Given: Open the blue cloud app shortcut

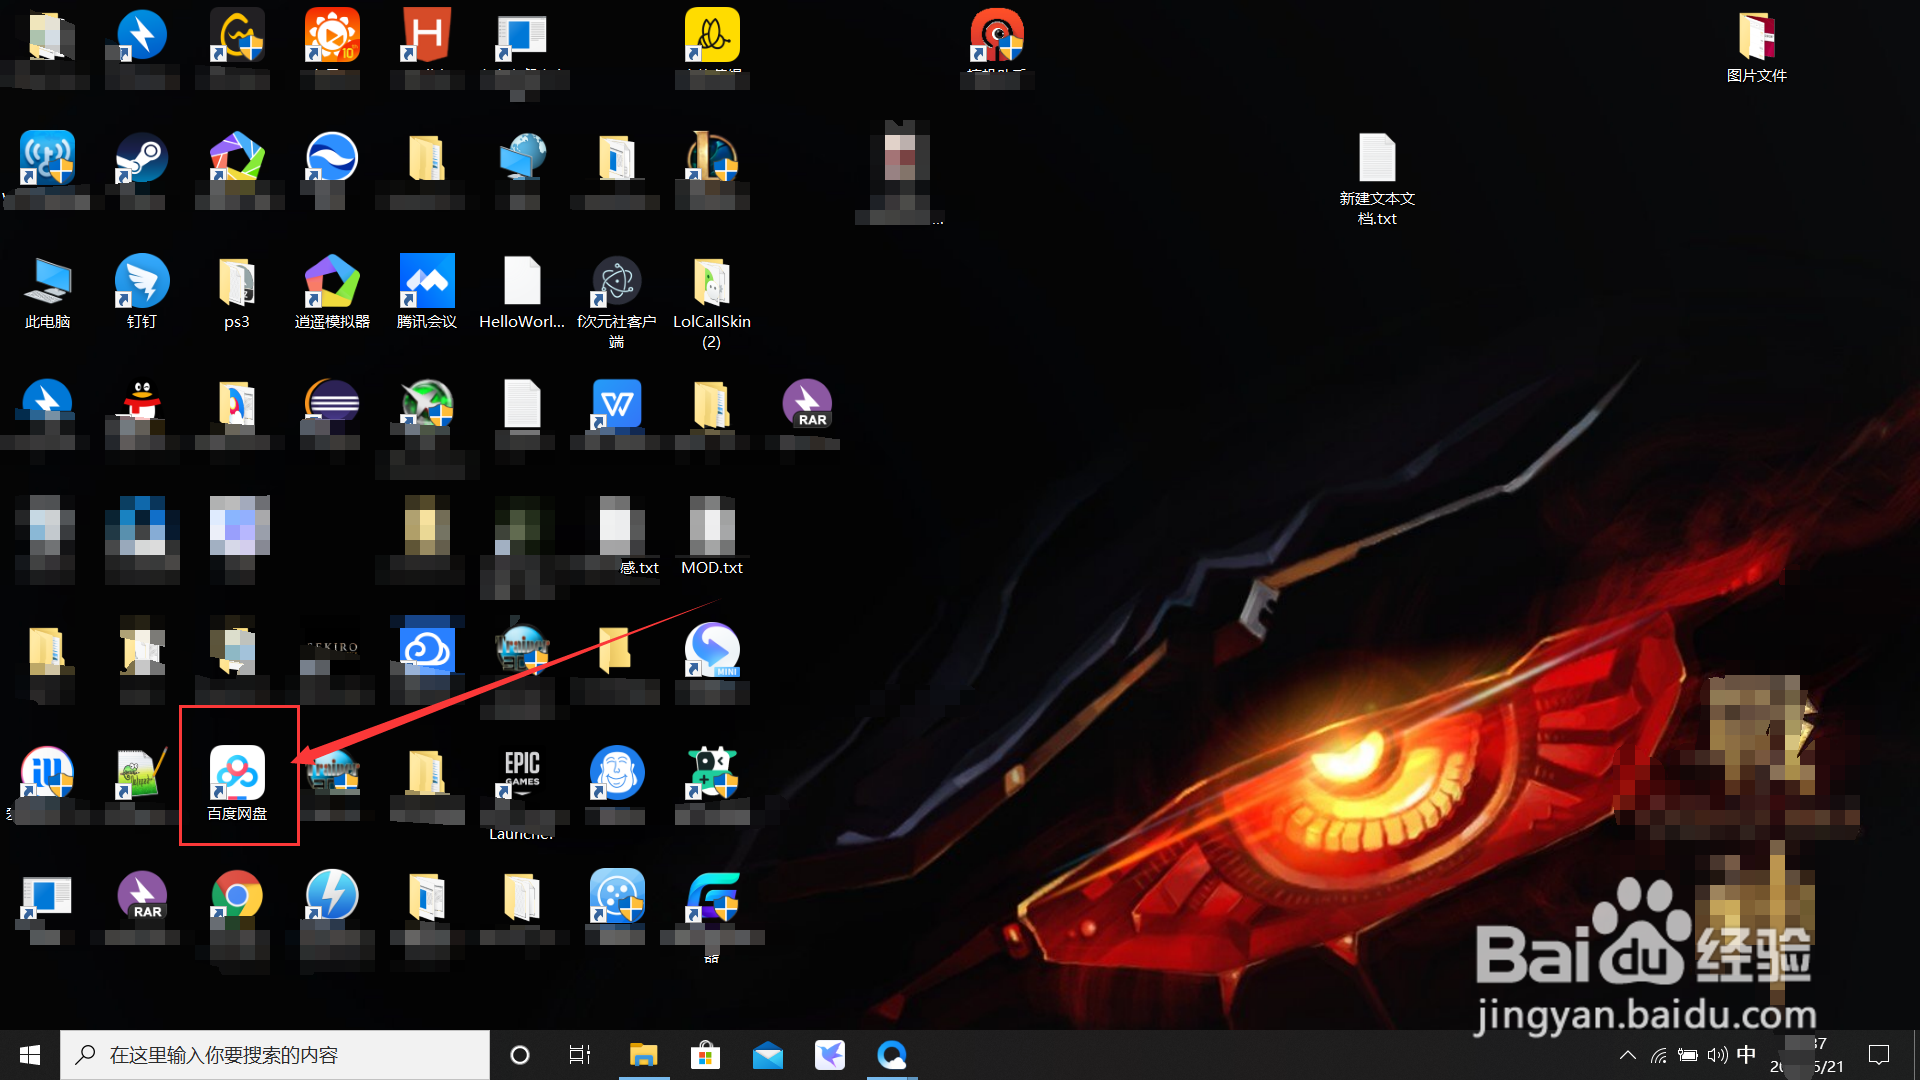Looking at the screenshot, I should coord(427,651).
